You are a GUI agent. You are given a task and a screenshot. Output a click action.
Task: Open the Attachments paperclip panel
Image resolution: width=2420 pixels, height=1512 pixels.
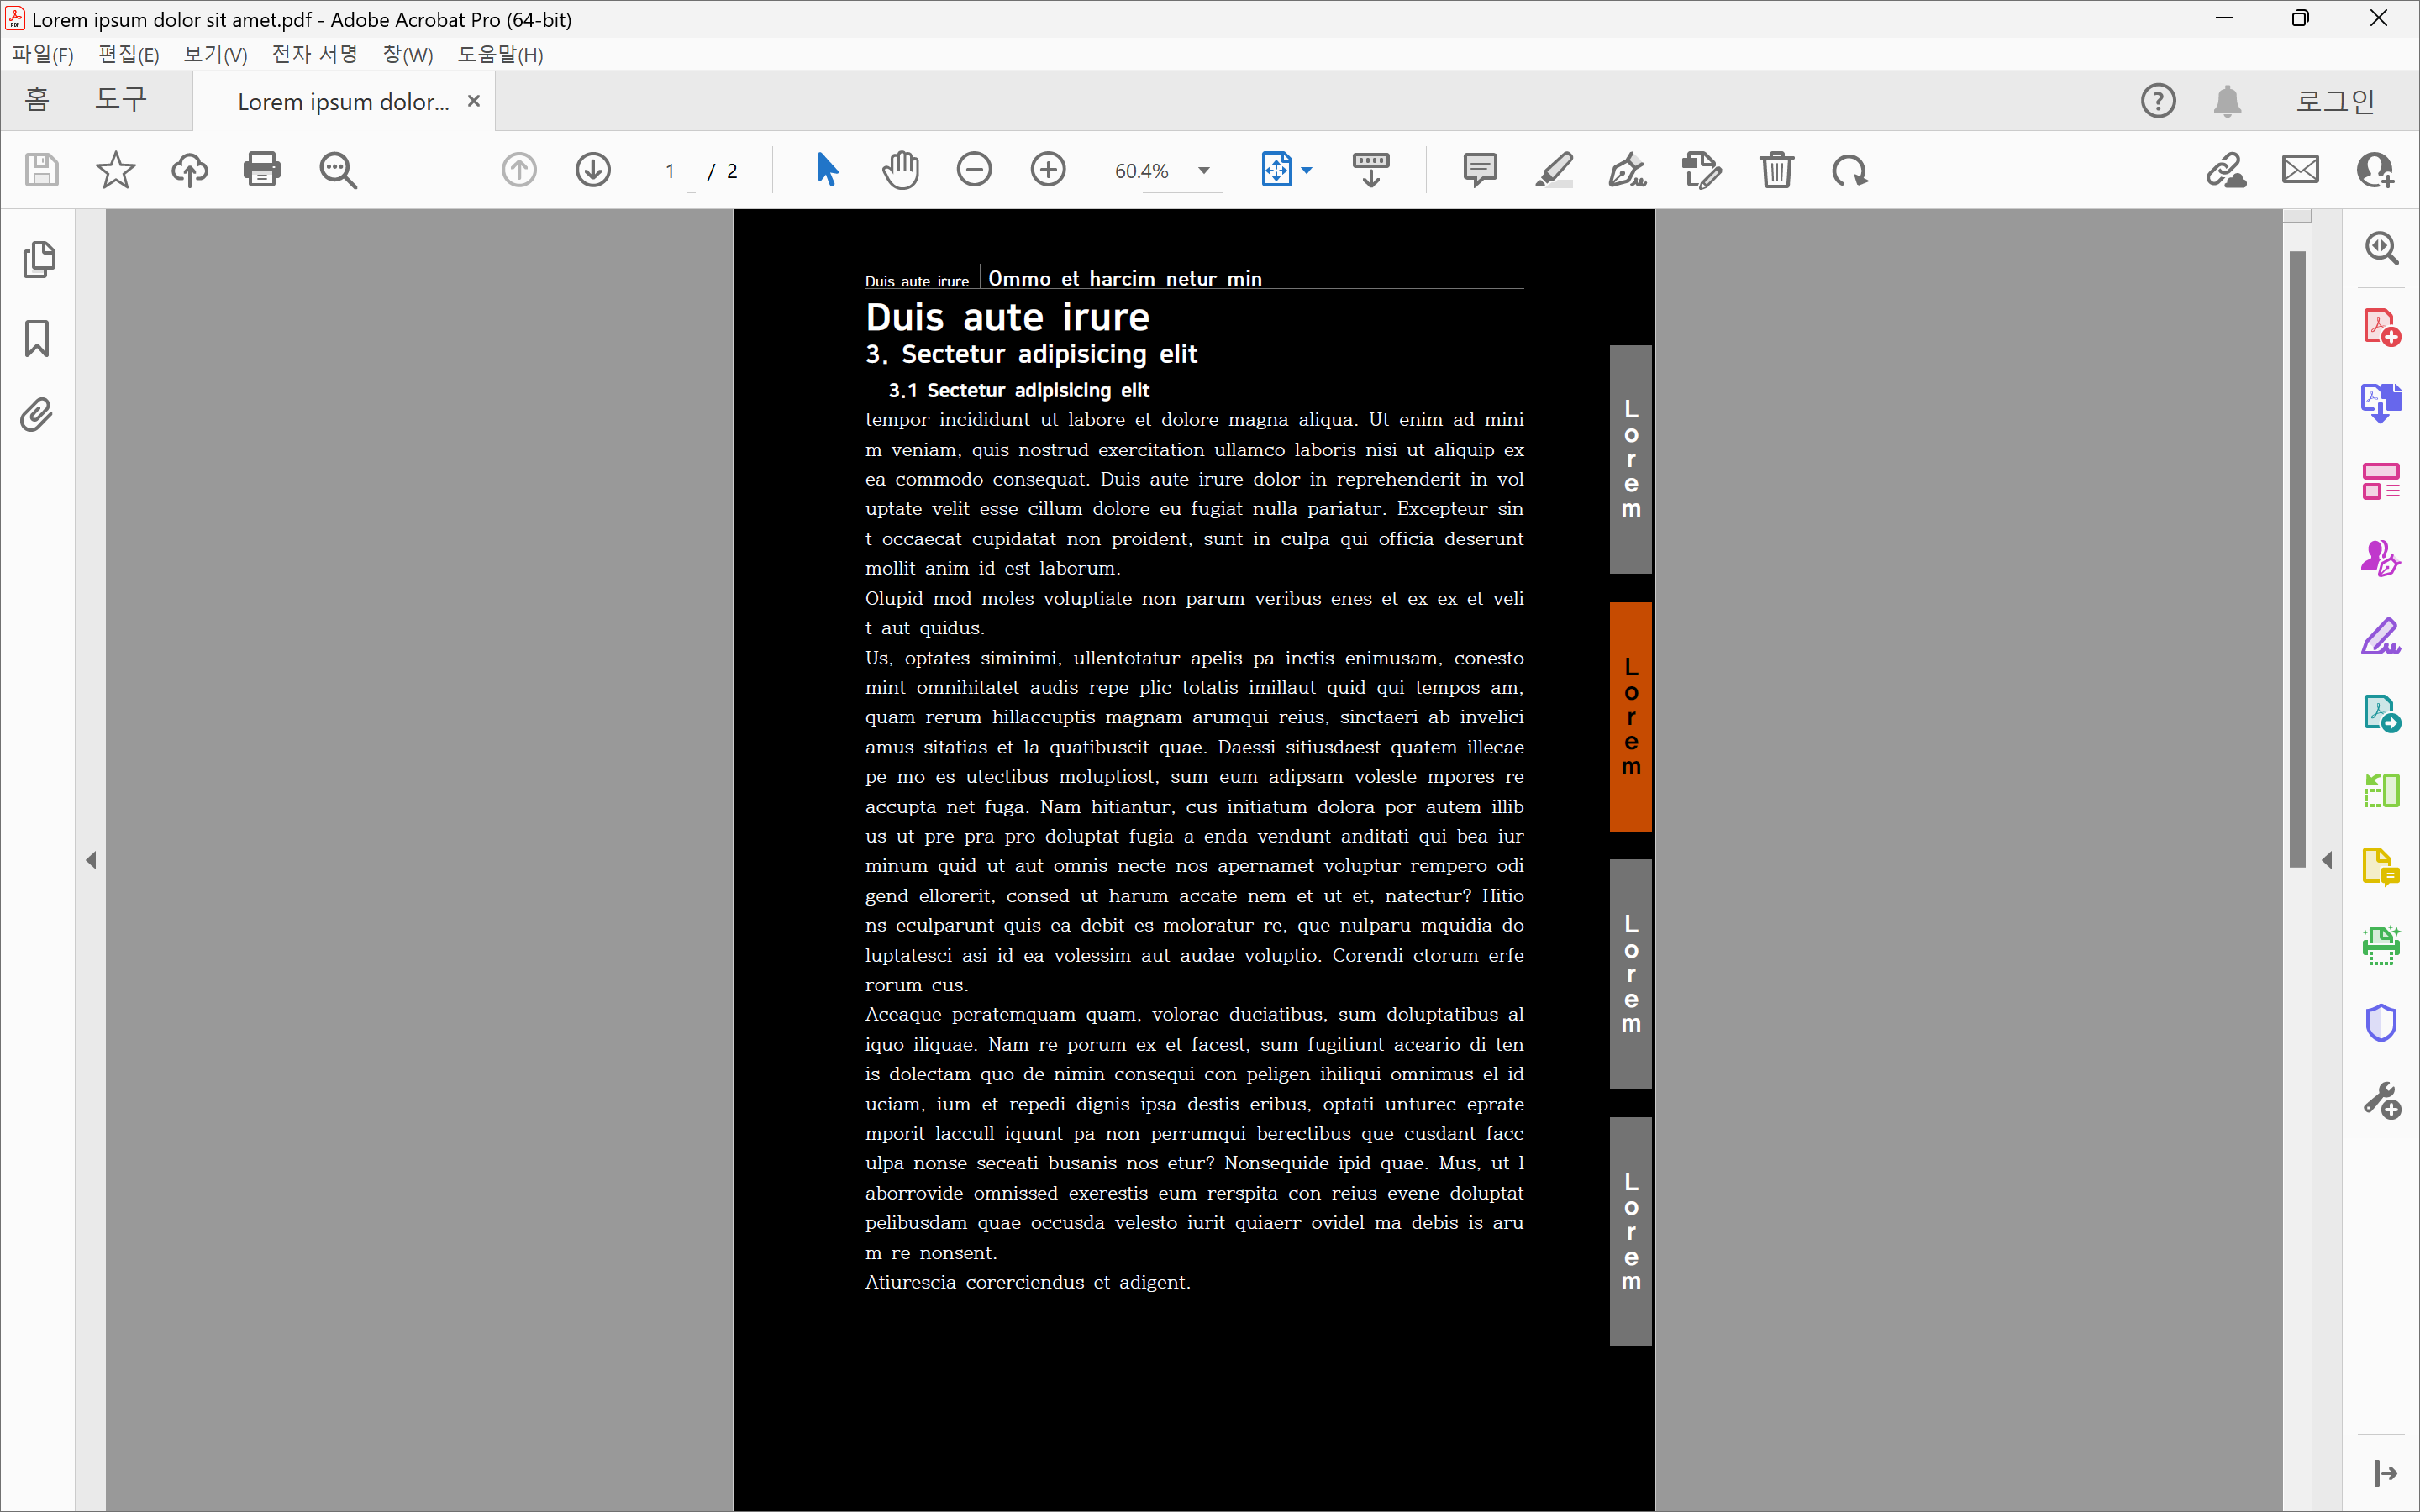tap(37, 414)
